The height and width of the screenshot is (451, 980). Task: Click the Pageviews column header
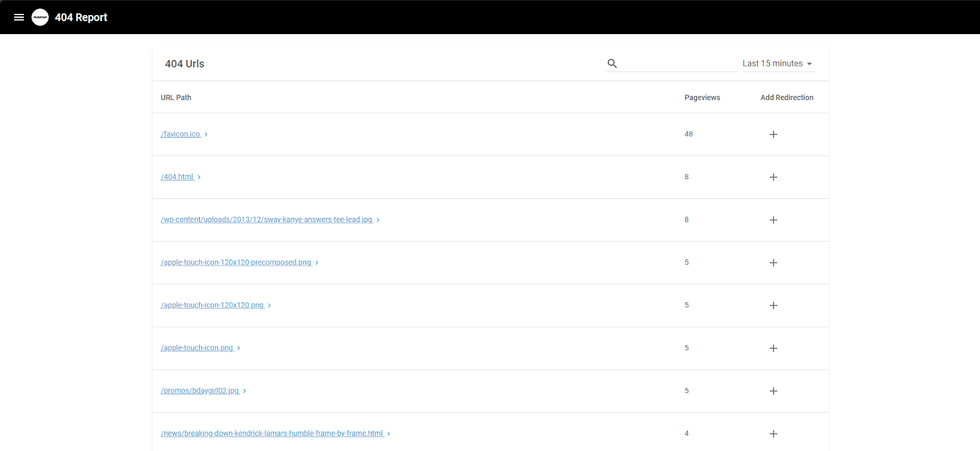coord(701,98)
